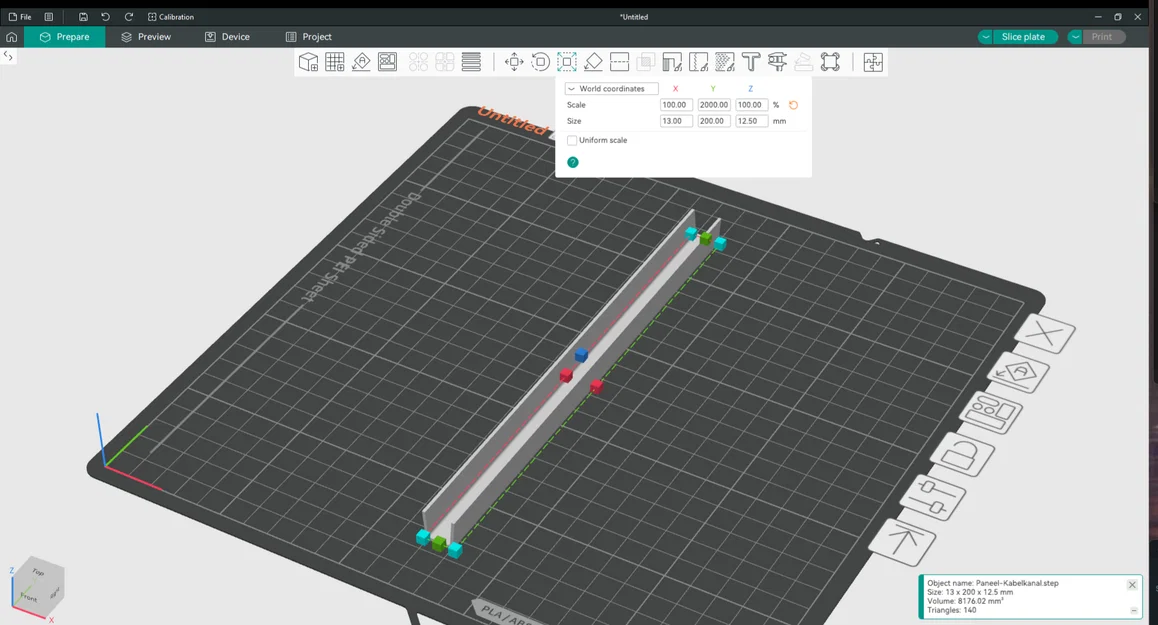Click the Scale Z percent field
Viewport: 1158px width, 625px height.
pos(752,105)
